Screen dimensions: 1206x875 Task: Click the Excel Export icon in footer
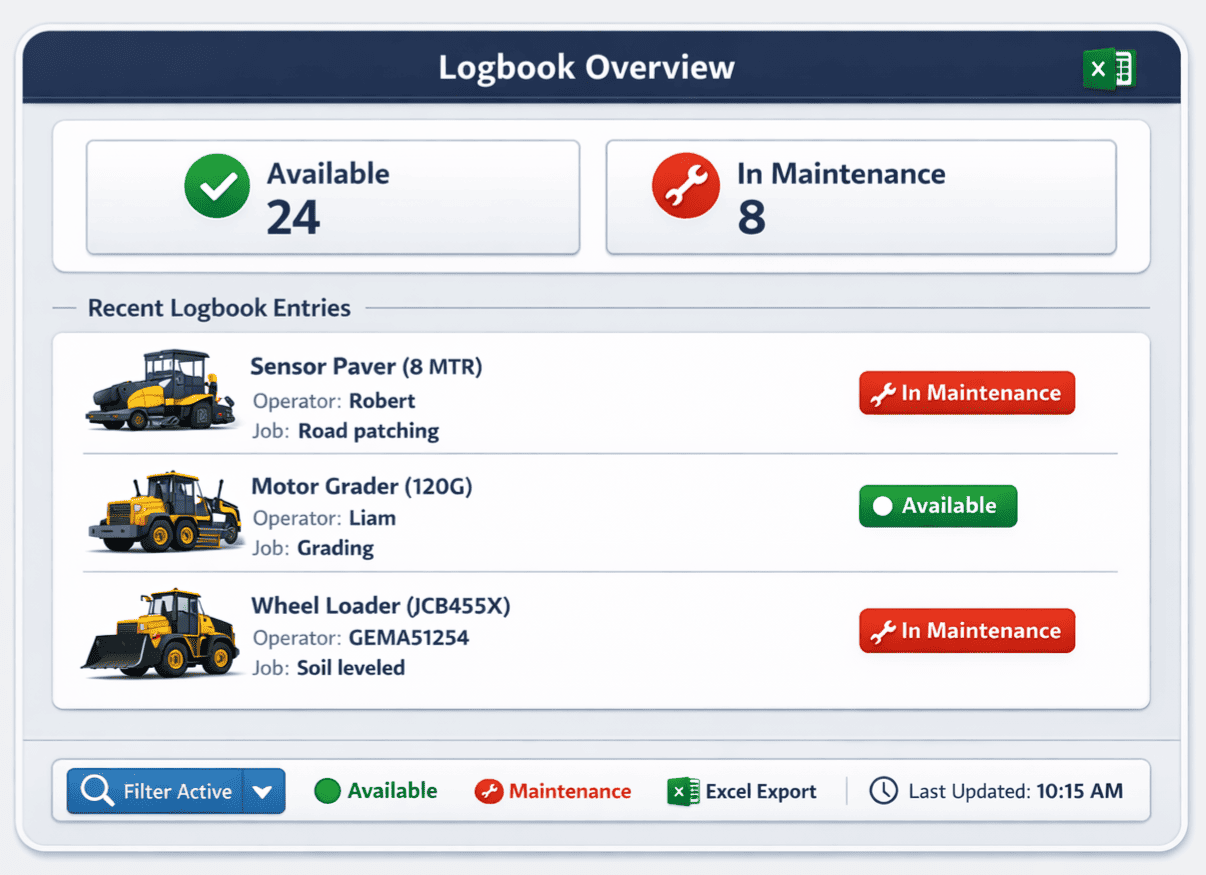click(683, 791)
